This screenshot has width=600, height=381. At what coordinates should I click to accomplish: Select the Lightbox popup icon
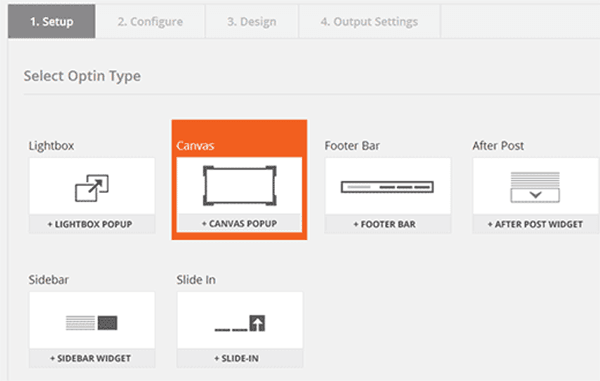tap(92, 188)
